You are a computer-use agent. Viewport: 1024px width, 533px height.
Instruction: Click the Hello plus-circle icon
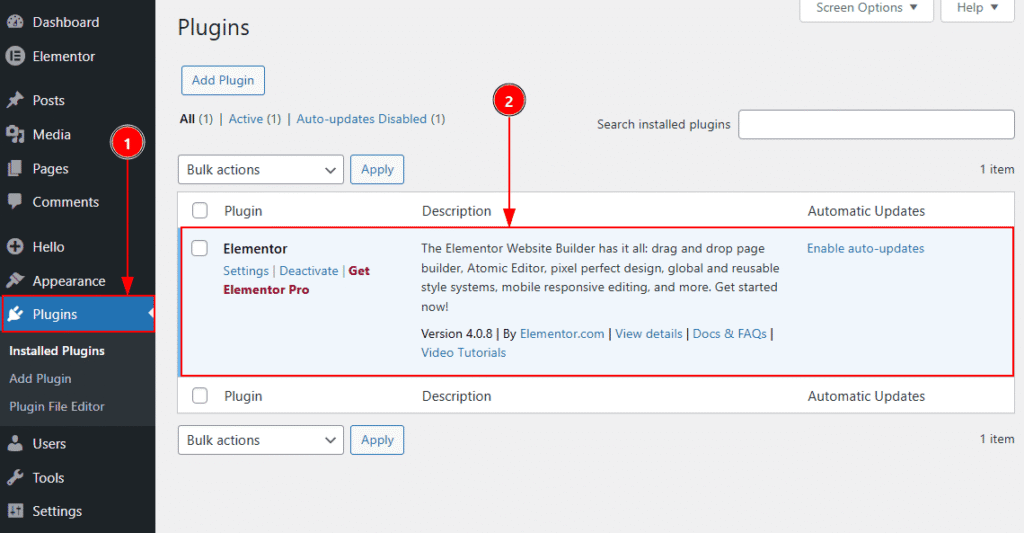tap(15, 246)
